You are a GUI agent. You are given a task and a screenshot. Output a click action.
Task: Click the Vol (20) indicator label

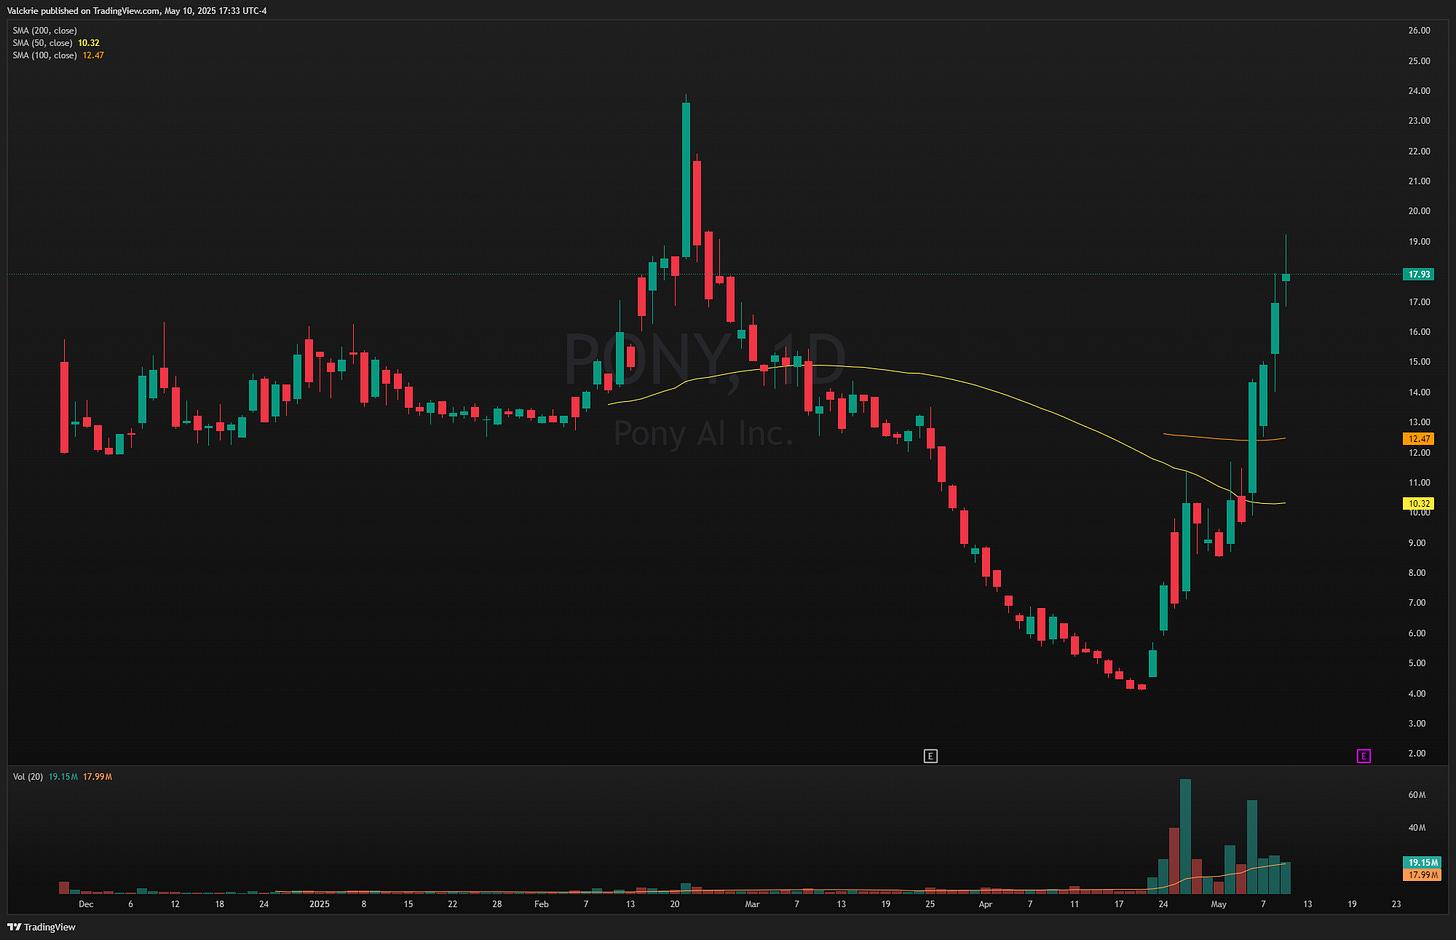(28, 776)
